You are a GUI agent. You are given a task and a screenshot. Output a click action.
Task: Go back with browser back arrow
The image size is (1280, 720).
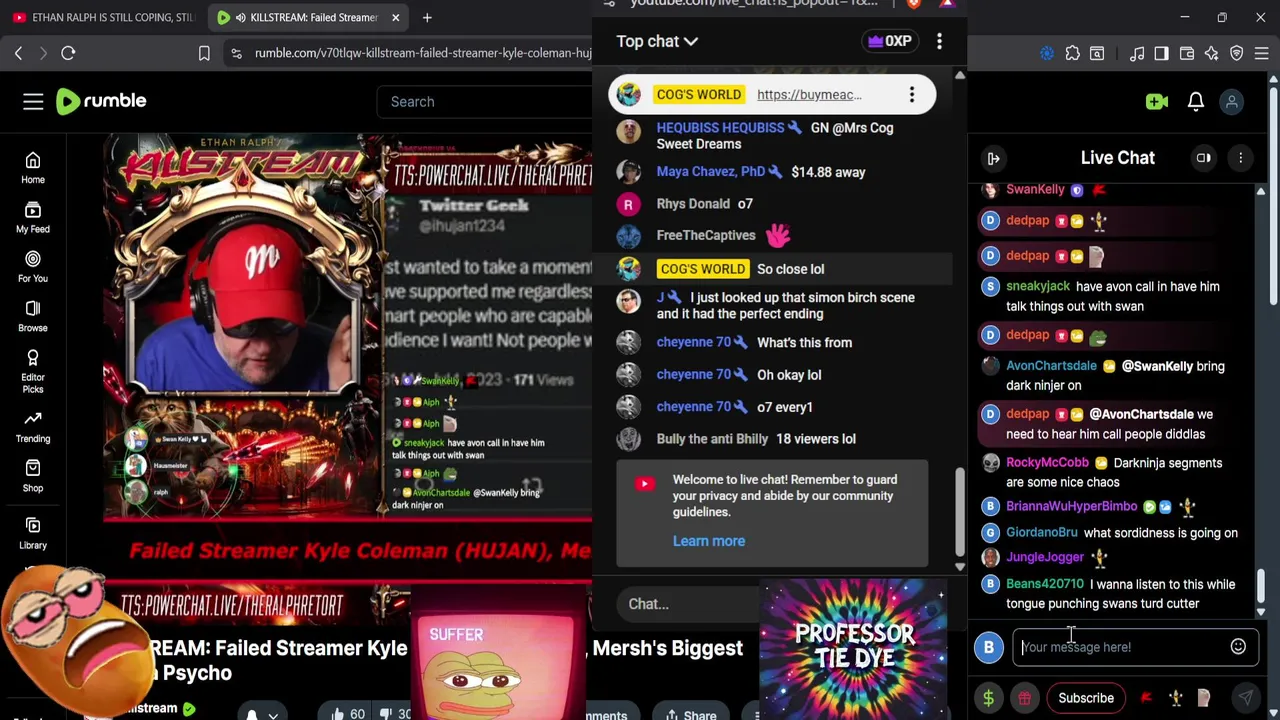(18, 53)
